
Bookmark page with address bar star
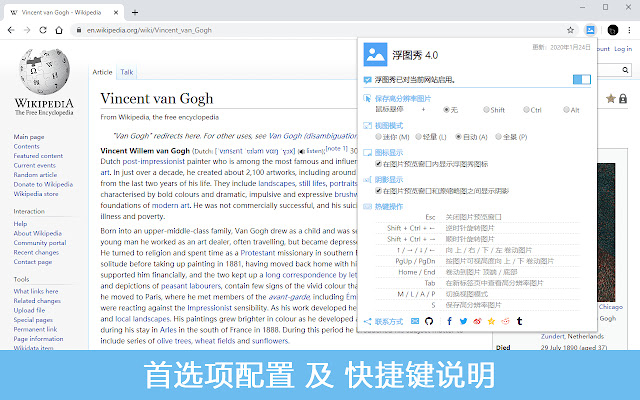tap(570, 30)
